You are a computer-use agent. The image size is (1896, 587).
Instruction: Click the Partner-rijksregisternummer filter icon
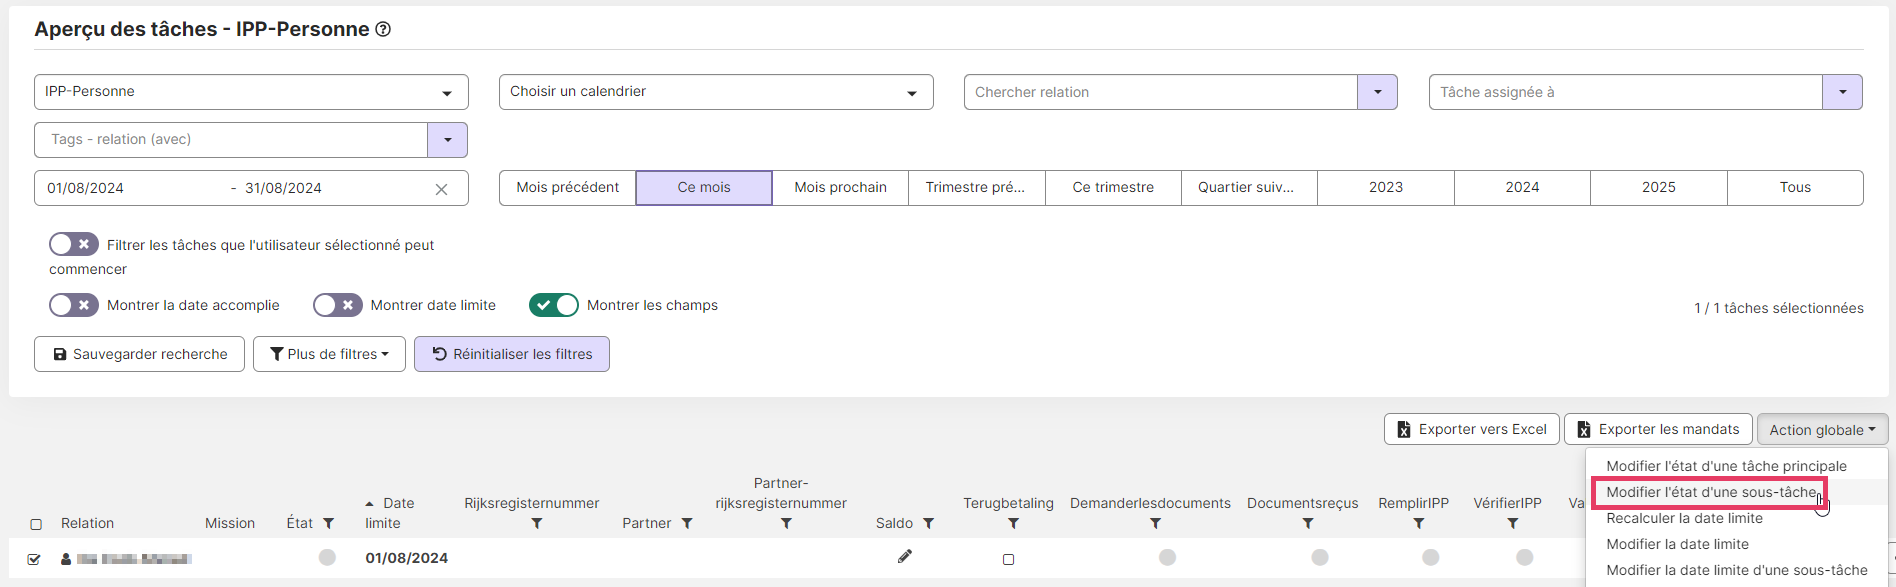click(x=786, y=523)
